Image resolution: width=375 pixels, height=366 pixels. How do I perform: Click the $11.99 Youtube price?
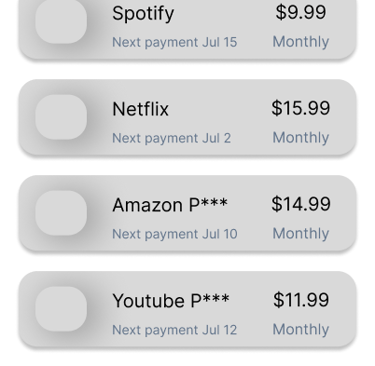[301, 300]
